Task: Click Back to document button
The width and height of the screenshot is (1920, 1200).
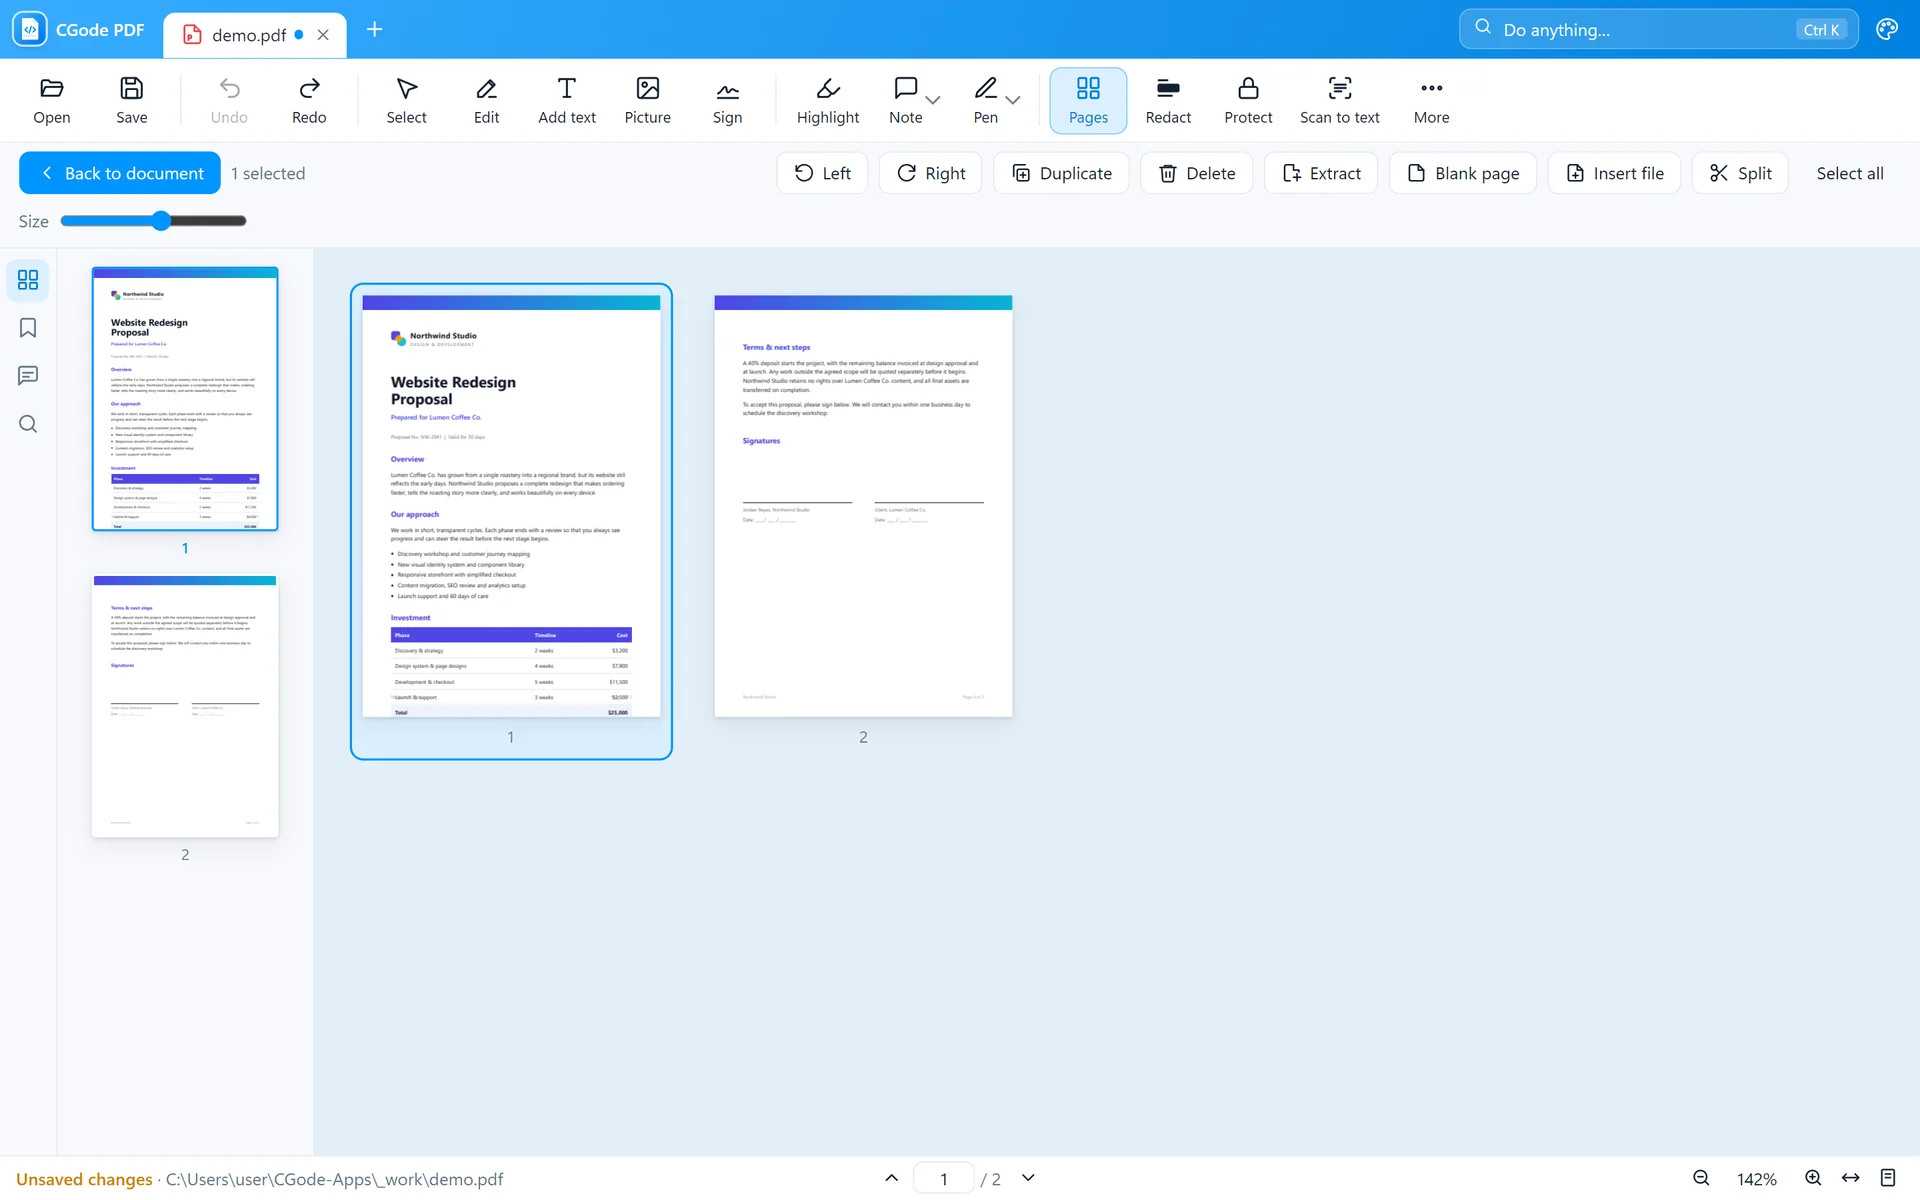Action: (x=120, y=173)
